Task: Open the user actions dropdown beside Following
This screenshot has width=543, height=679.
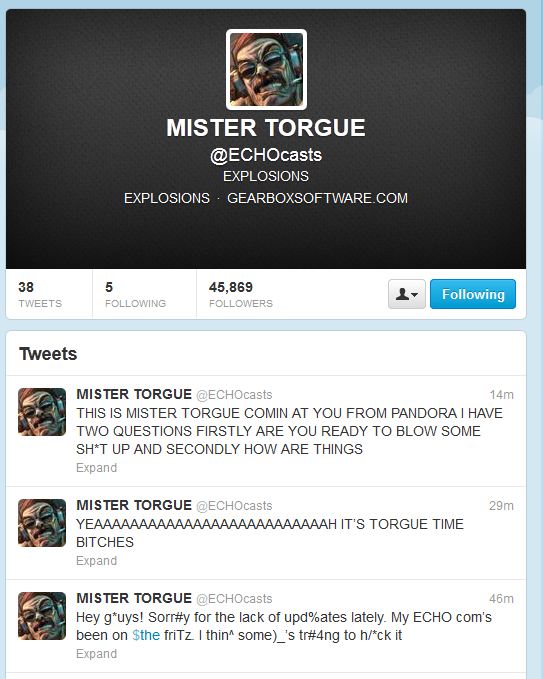Action: coord(407,294)
